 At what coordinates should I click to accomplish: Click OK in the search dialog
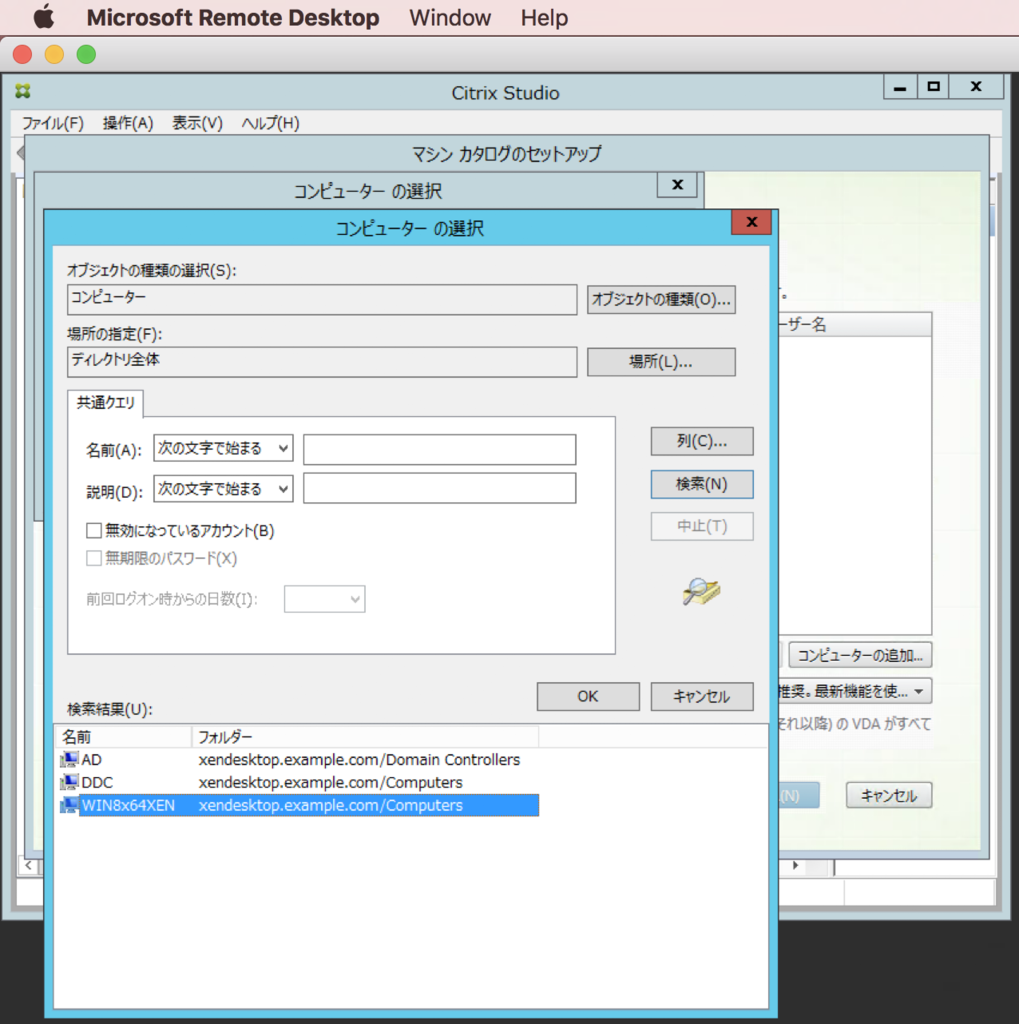(588, 697)
